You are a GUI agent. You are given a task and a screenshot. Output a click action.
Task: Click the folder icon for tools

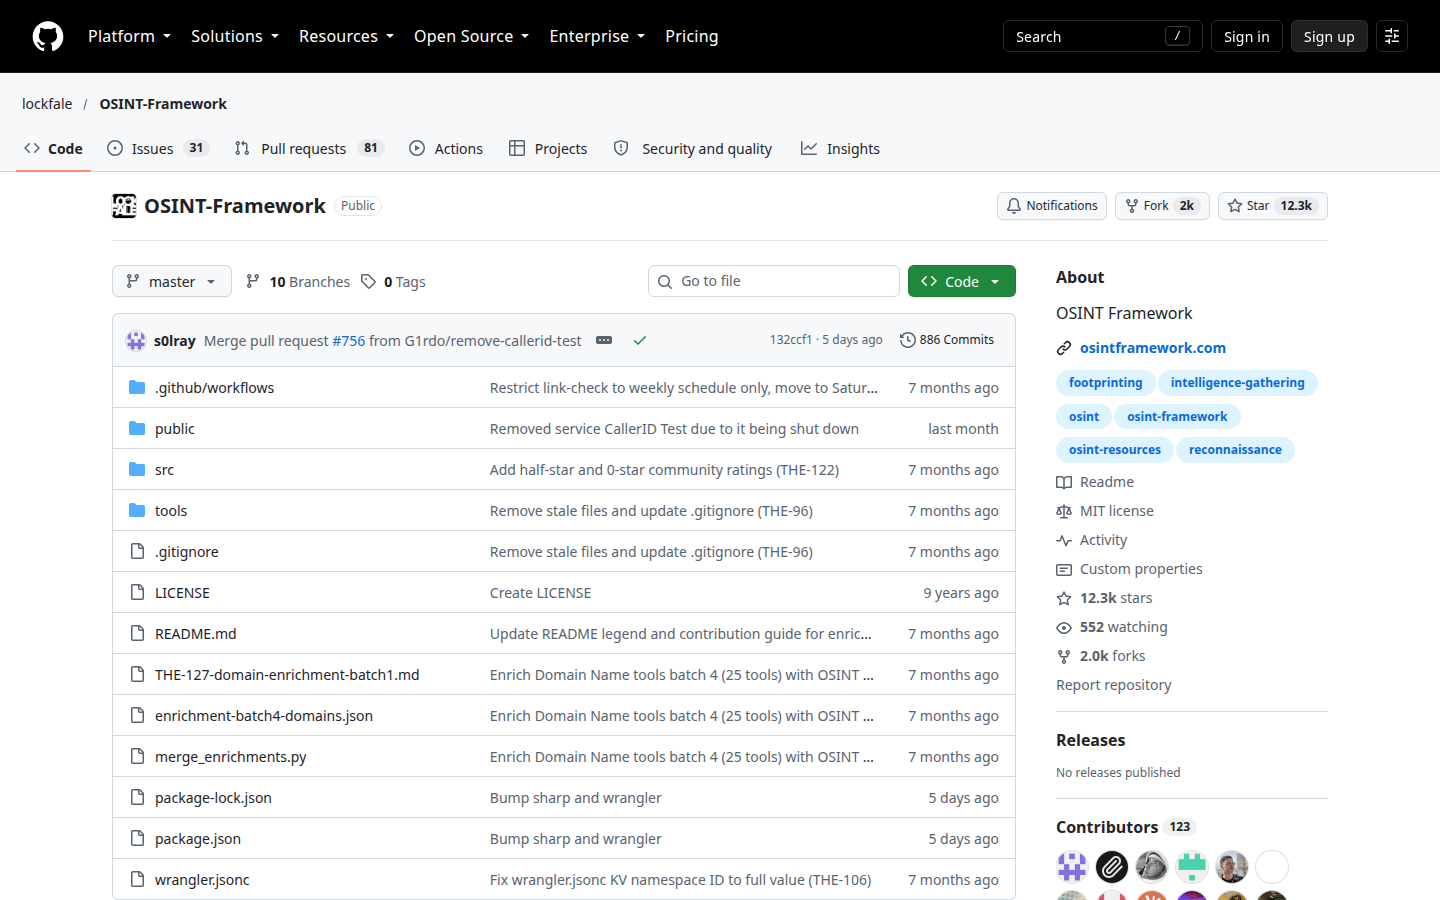[137, 510]
